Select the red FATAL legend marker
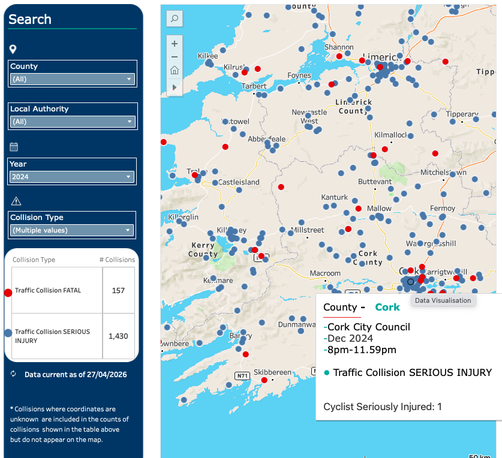502x458 pixels. 8,293
